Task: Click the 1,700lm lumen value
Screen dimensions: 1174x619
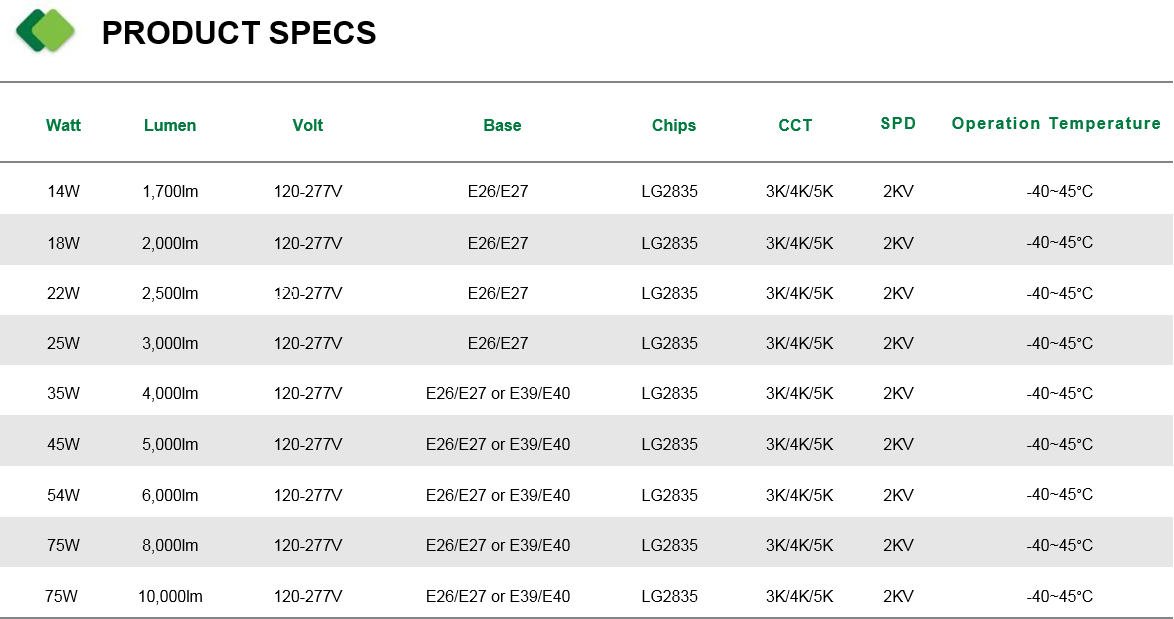Action: (170, 191)
